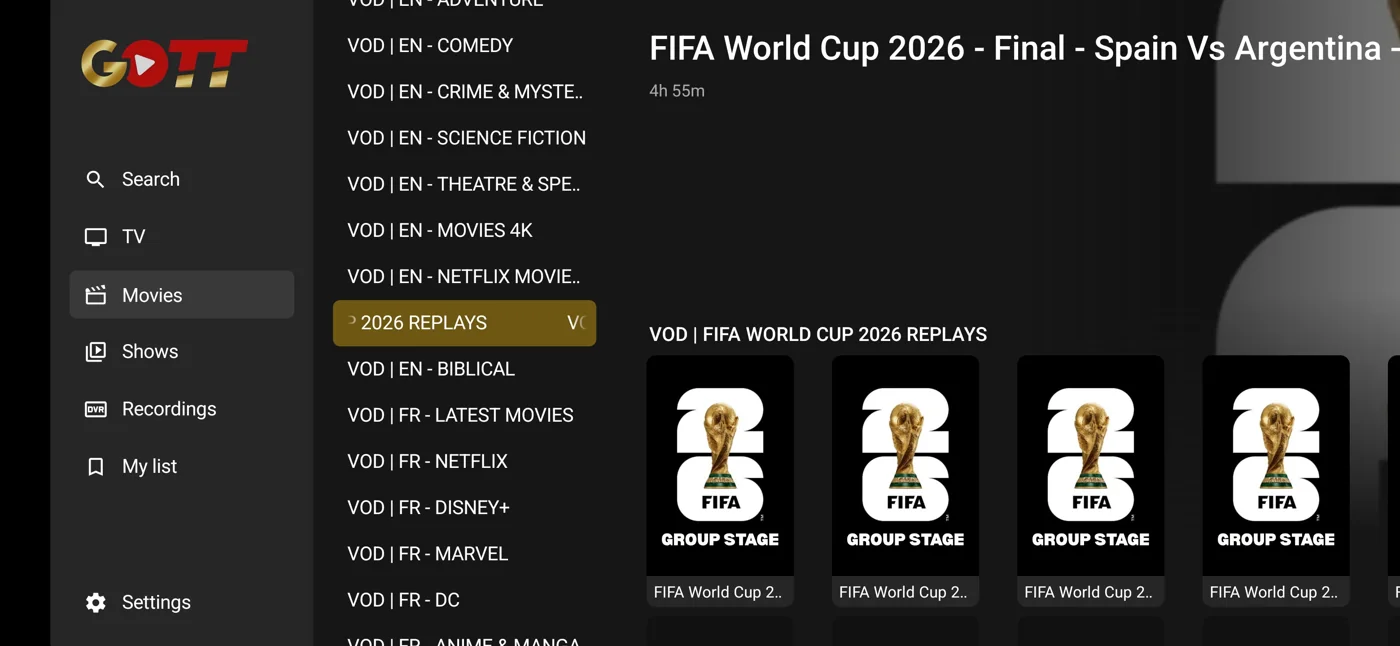
Task: Open the VOD | FR - DC category
Action: coord(403,600)
